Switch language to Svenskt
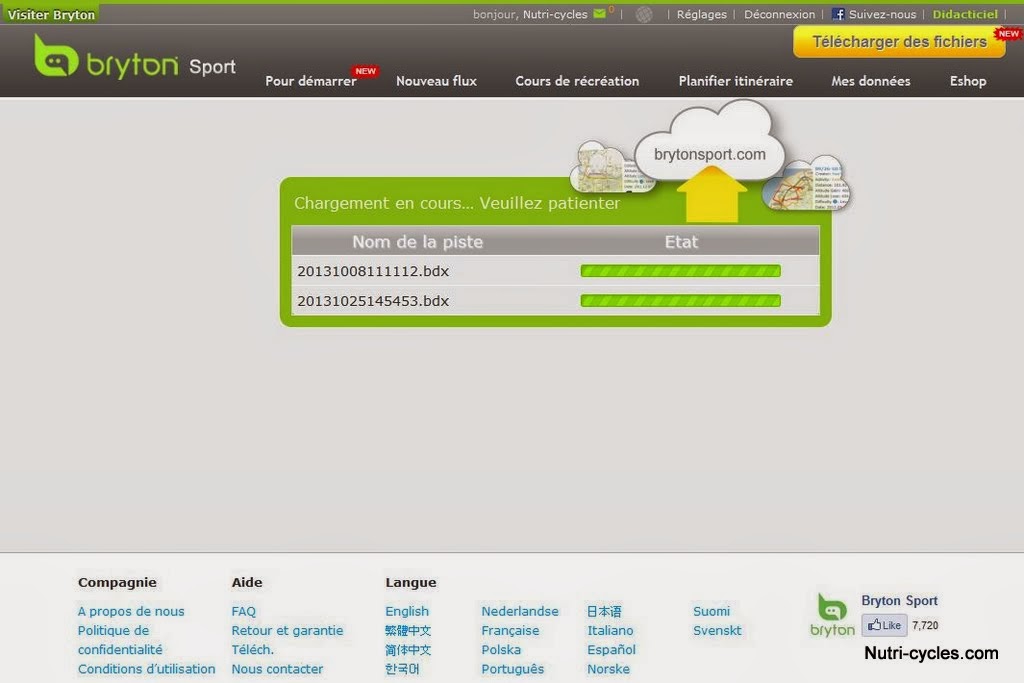Screen dimensions: 1024x683 pyautogui.click(x=717, y=630)
